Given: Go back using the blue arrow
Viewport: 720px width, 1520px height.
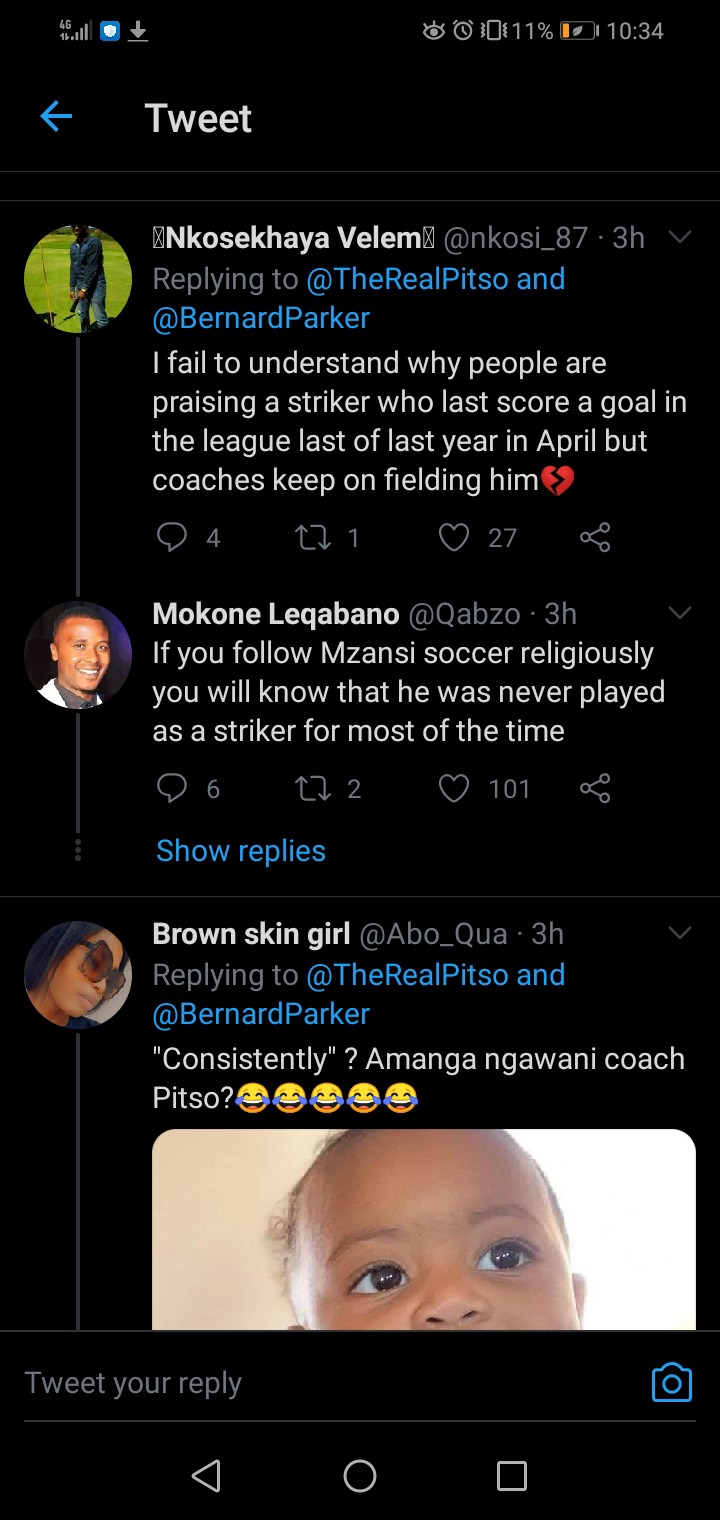Looking at the screenshot, I should click(x=56, y=118).
